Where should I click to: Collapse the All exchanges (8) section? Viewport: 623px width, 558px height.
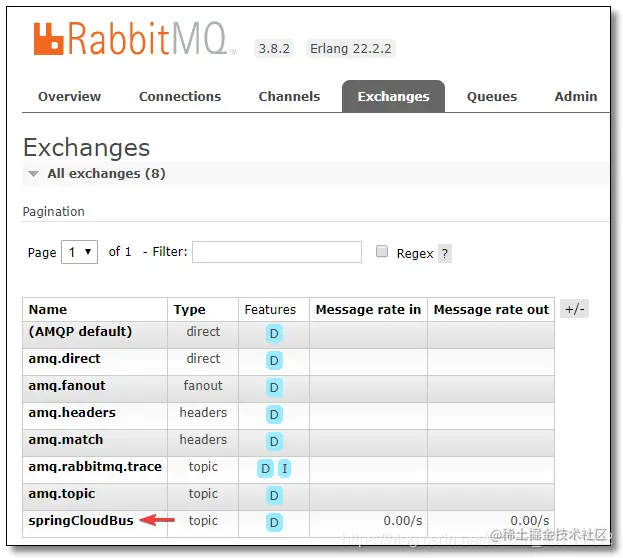click(x=106, y=174)
